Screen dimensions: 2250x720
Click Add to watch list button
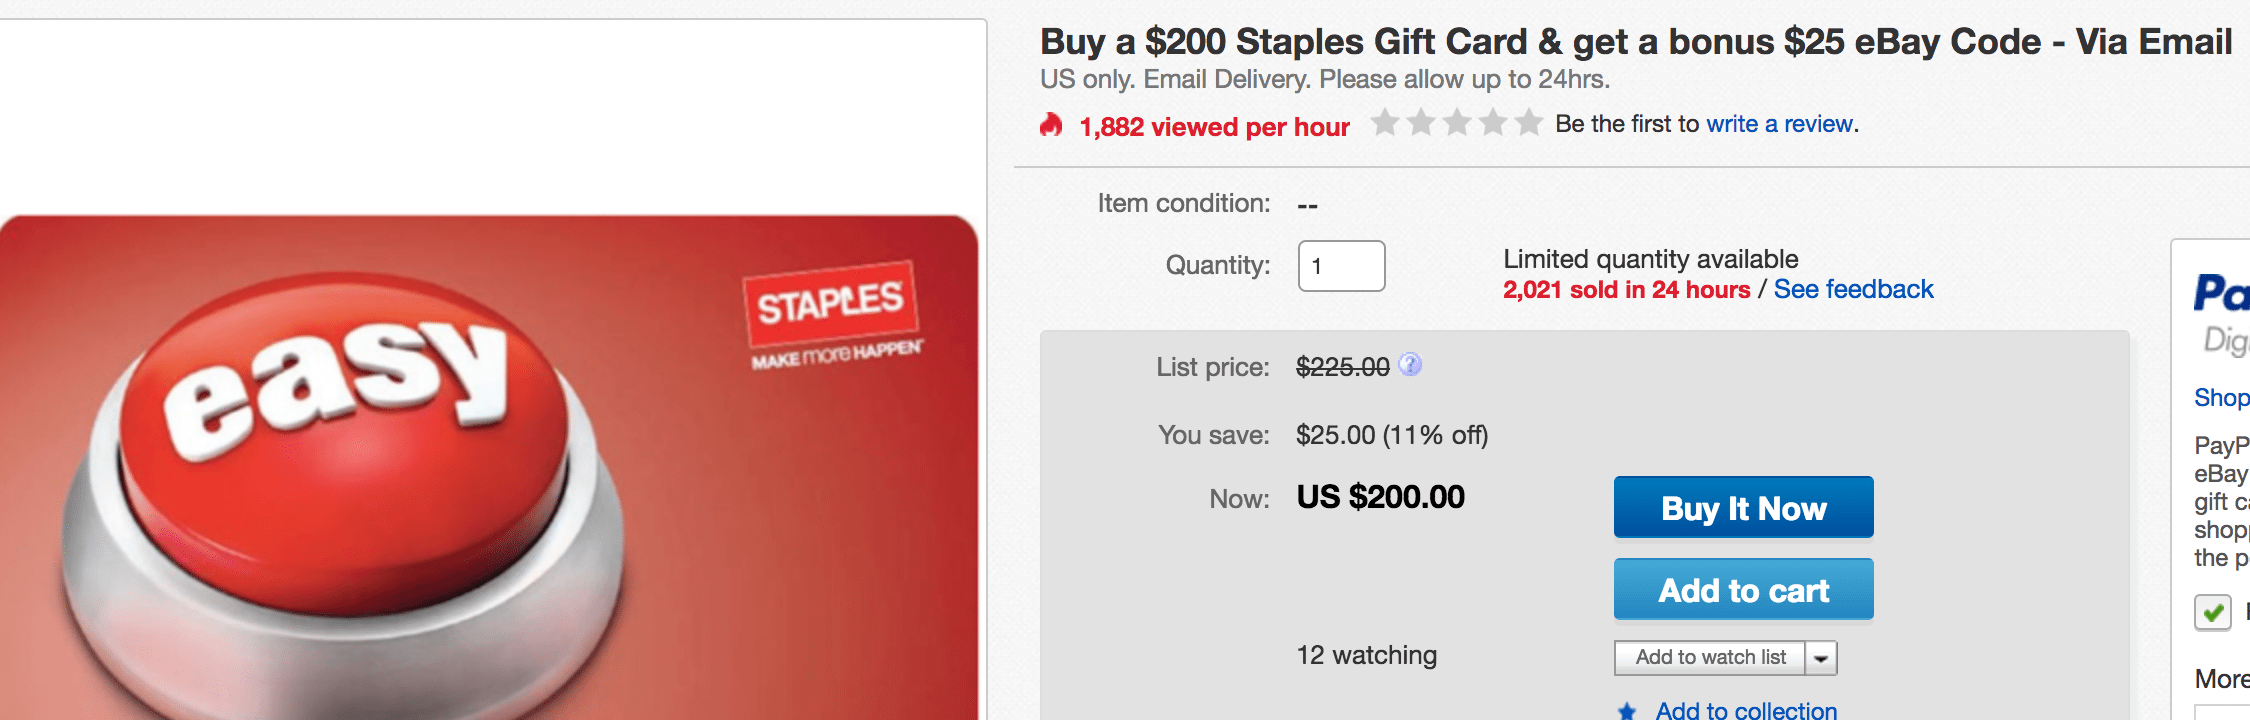1710,658
